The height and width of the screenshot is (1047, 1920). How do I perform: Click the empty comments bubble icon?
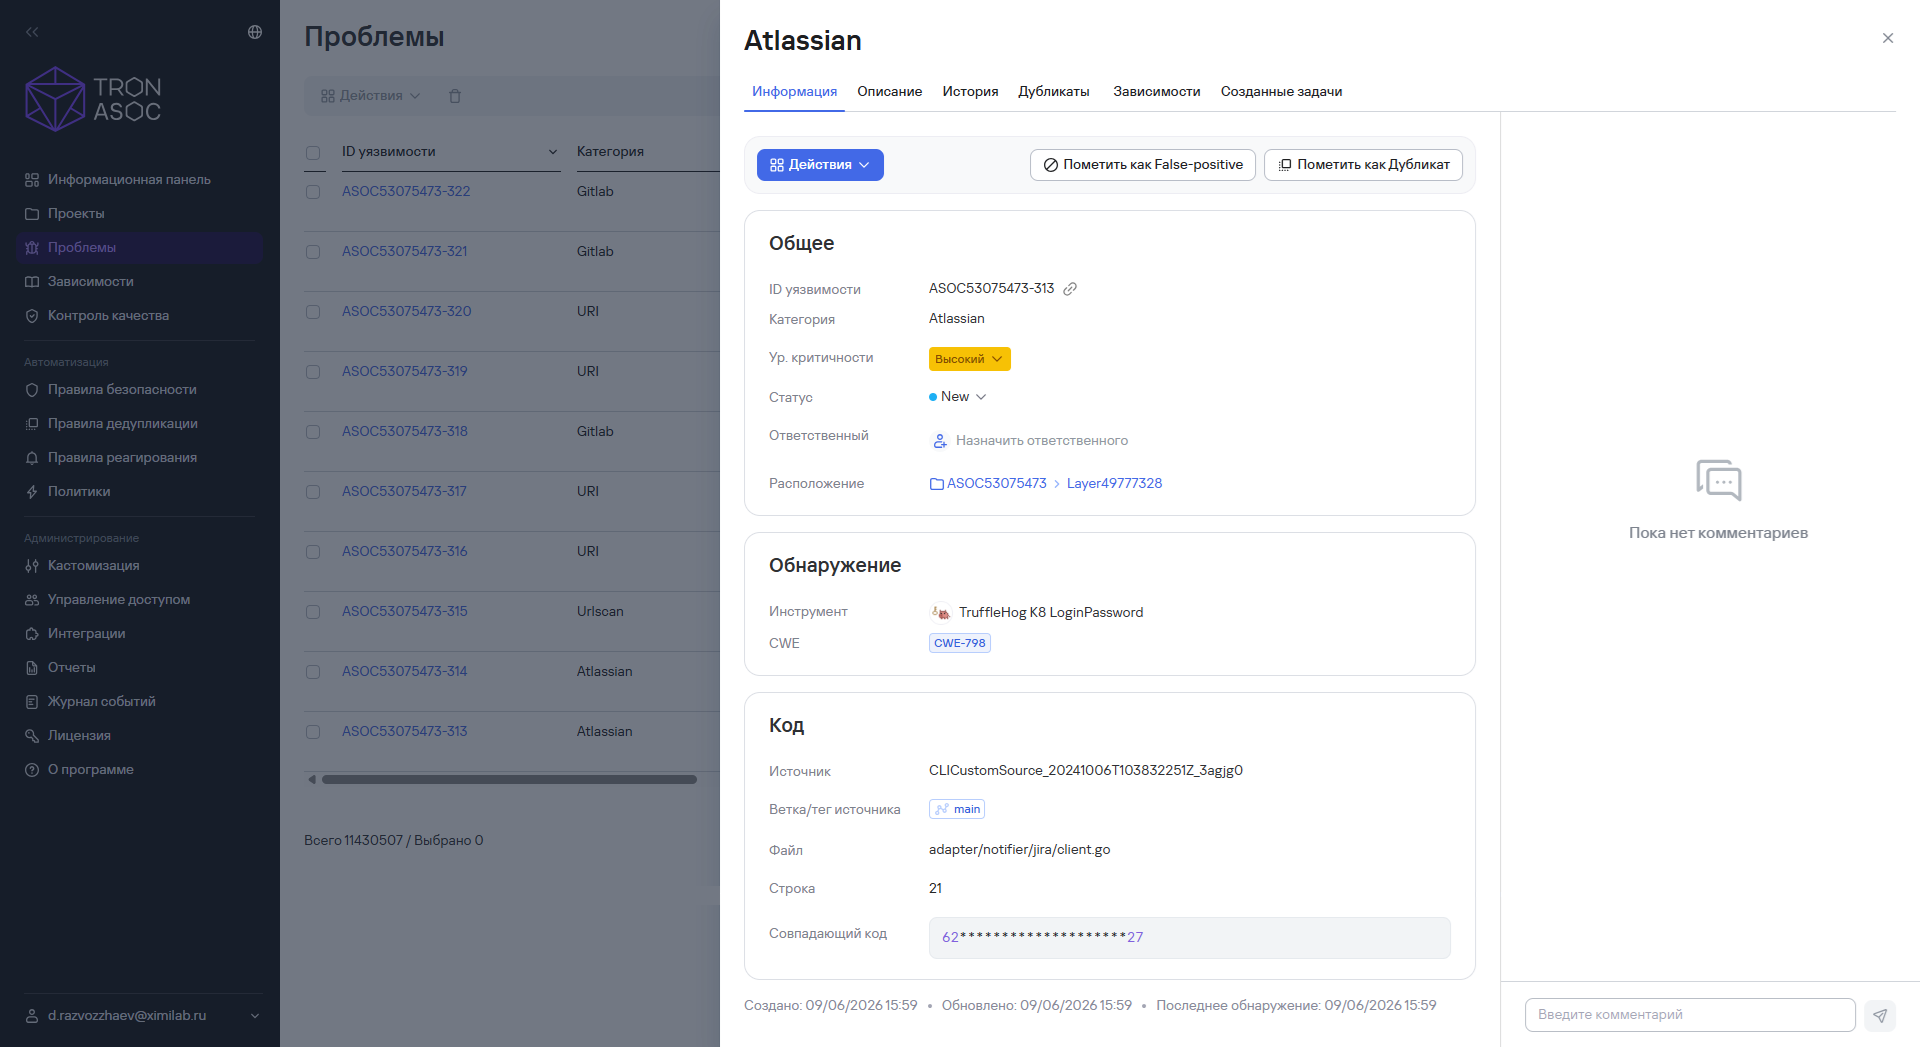(1718, 480)
